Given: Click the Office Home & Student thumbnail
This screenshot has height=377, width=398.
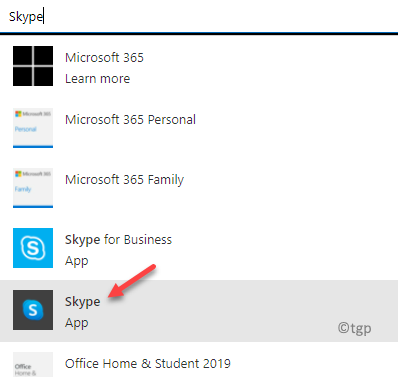Looking at the screenshot, I should pos(33,365).
